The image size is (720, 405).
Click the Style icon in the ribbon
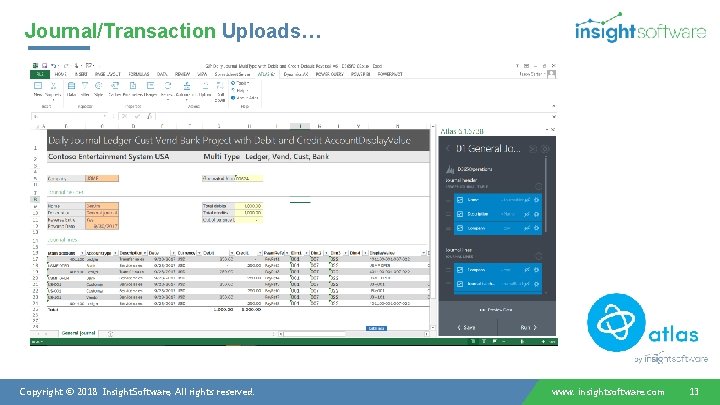[99, 86]
